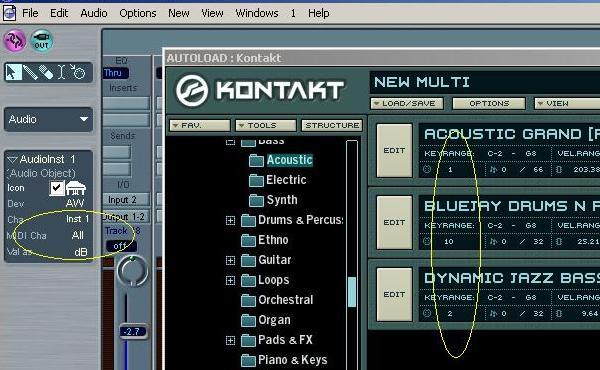Image resolution: width=600 pixels, height=370 pixels.
Task: Open the View menu in menu bar
Action: click(x=212, y=13)
